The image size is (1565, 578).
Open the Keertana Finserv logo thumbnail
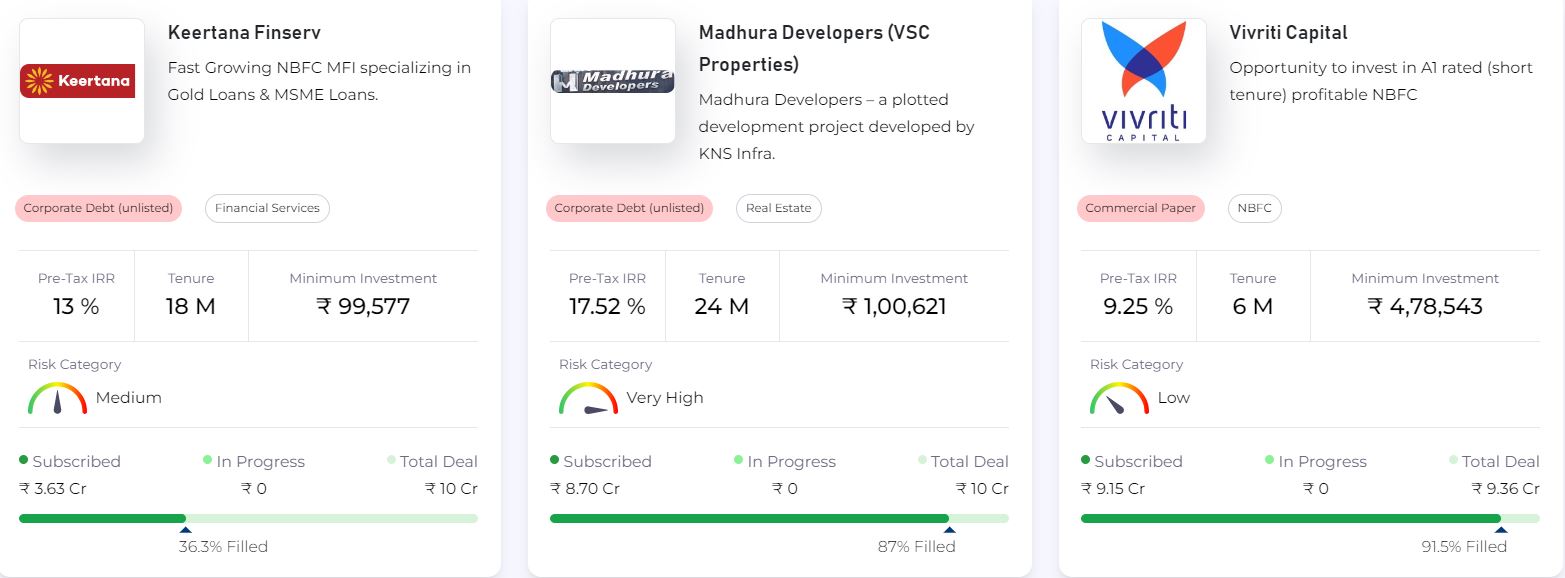[x=82, y=81]
